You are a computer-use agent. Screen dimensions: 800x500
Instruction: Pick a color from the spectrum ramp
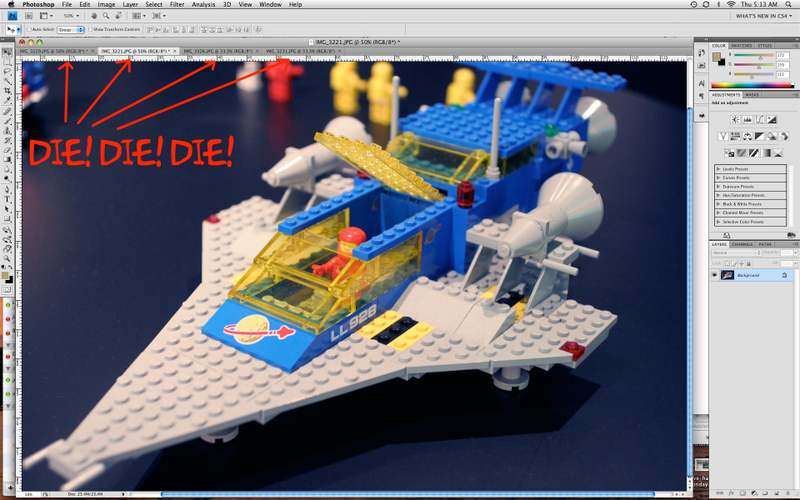coord(753,85)
